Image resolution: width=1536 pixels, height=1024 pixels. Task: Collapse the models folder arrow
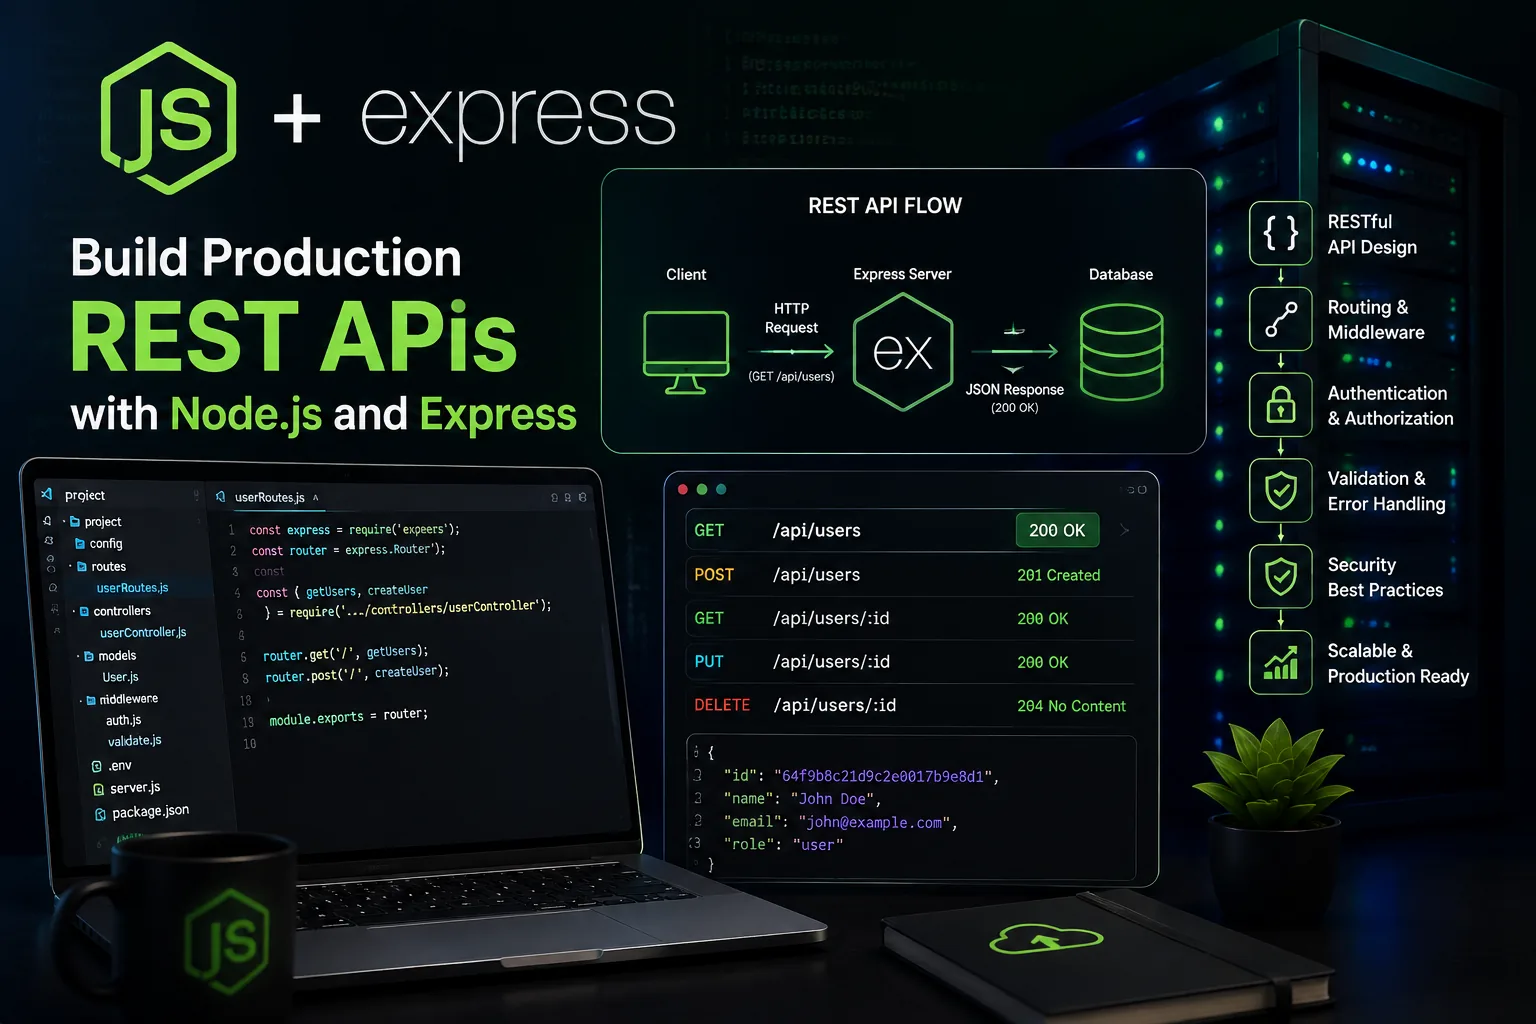coord(77,656)
